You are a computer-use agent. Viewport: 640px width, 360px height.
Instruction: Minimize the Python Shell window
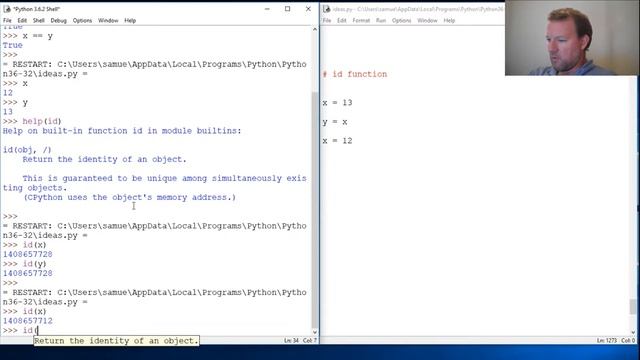[x=267, y=9]
